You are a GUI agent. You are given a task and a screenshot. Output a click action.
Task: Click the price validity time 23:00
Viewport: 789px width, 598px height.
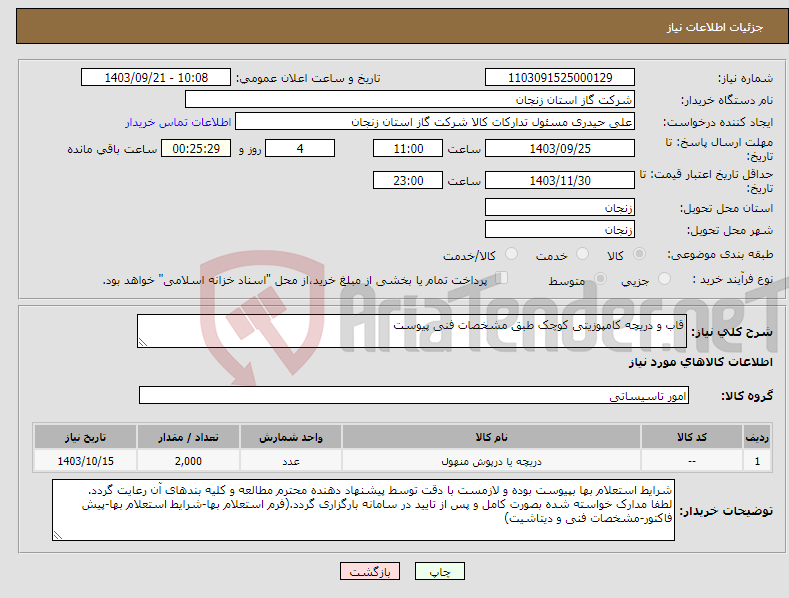coord(408,180)
